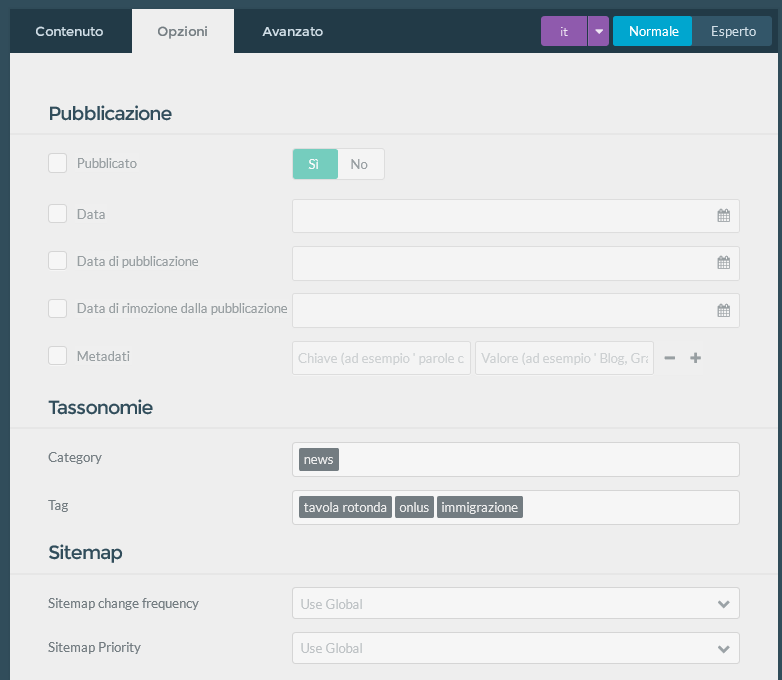Click inside the Category taxonomy field
This screenshot has width=782, height=680.
click(x=516, y=459)
